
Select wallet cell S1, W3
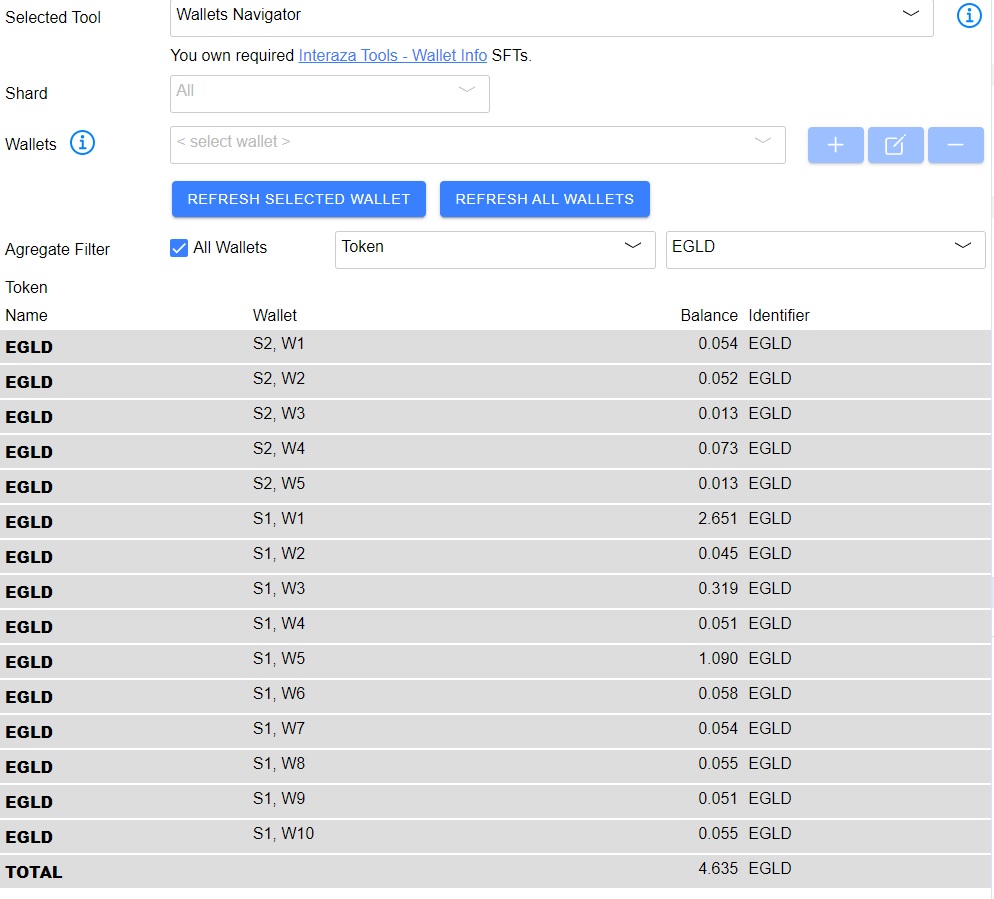[278, 588]
